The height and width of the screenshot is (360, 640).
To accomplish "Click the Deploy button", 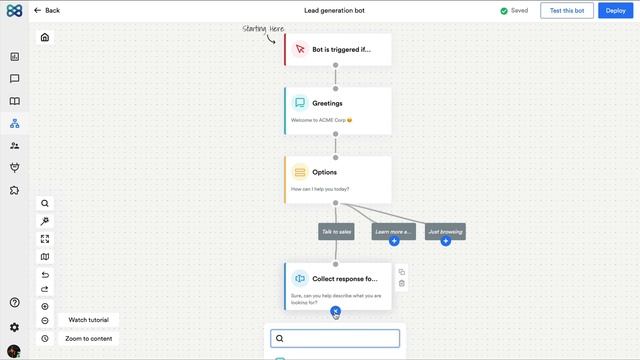I will (616, 11).
